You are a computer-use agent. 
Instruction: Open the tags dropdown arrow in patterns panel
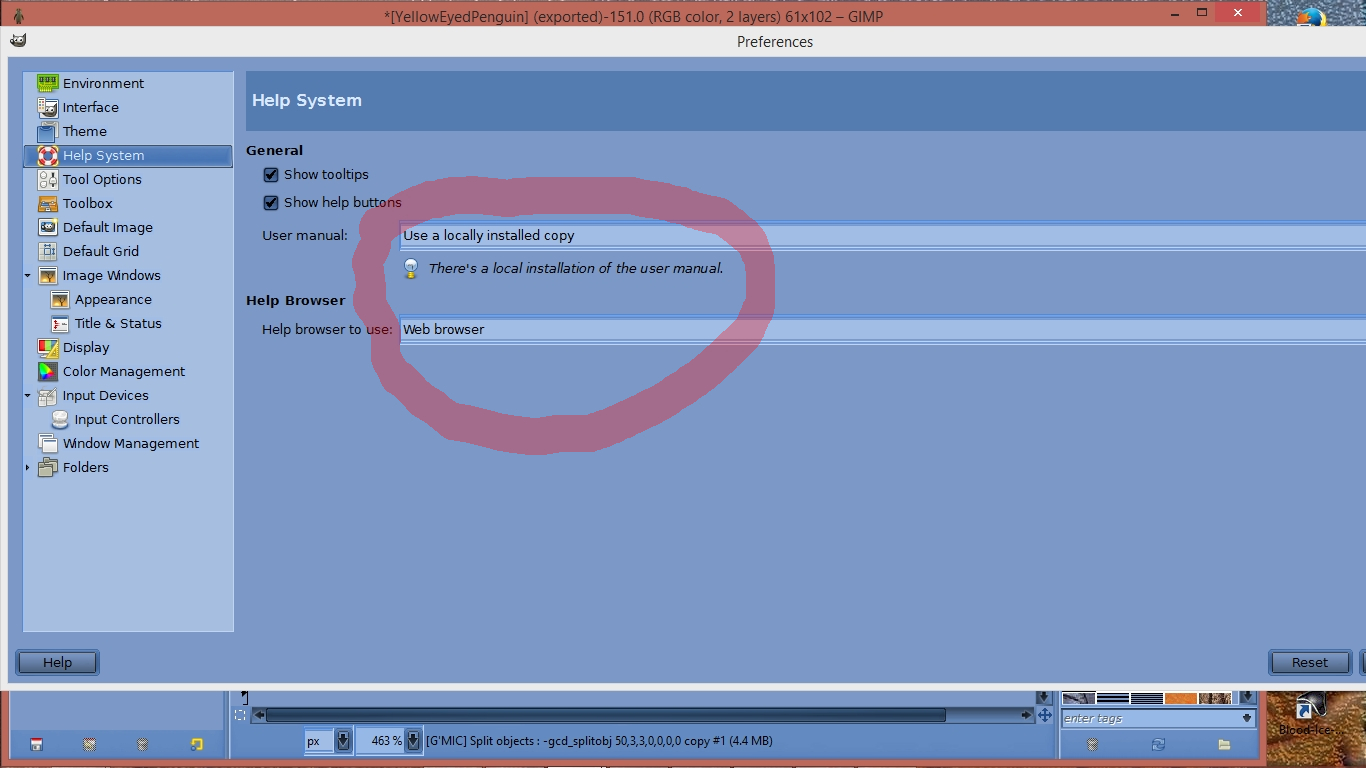click(1247, 718)
